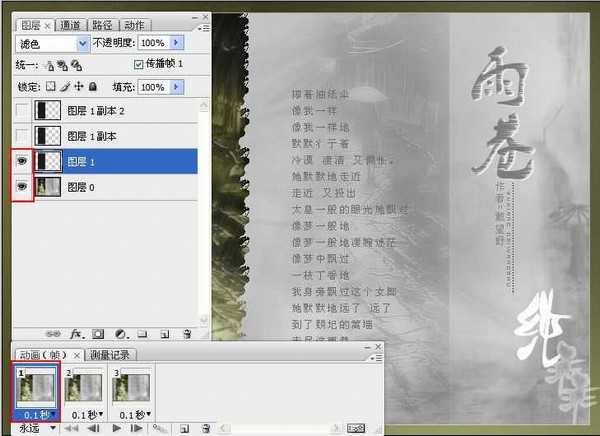Delete layer using the layers trash icon
Screen dimensions: 600x436
(x=185, y=333)
